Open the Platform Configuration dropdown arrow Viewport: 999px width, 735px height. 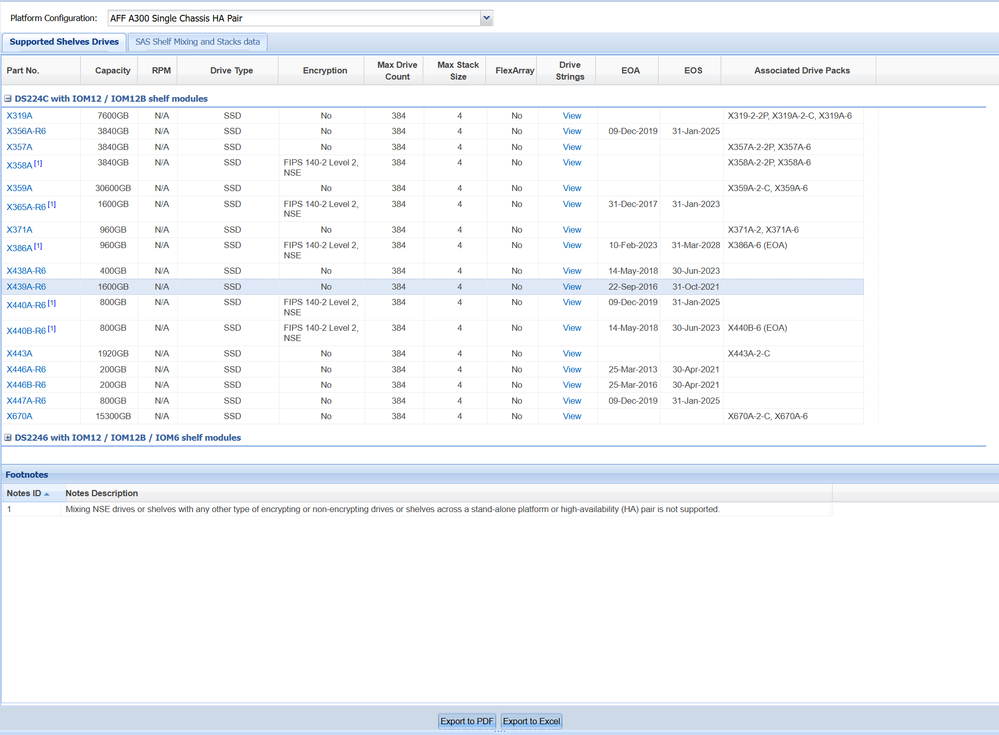tap(486, 18)
